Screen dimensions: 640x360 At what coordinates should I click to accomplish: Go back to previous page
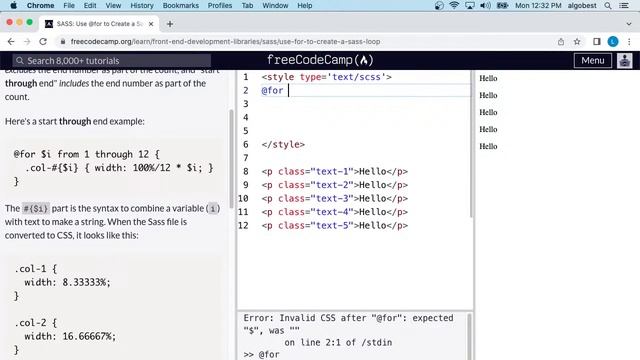[11, 42]
